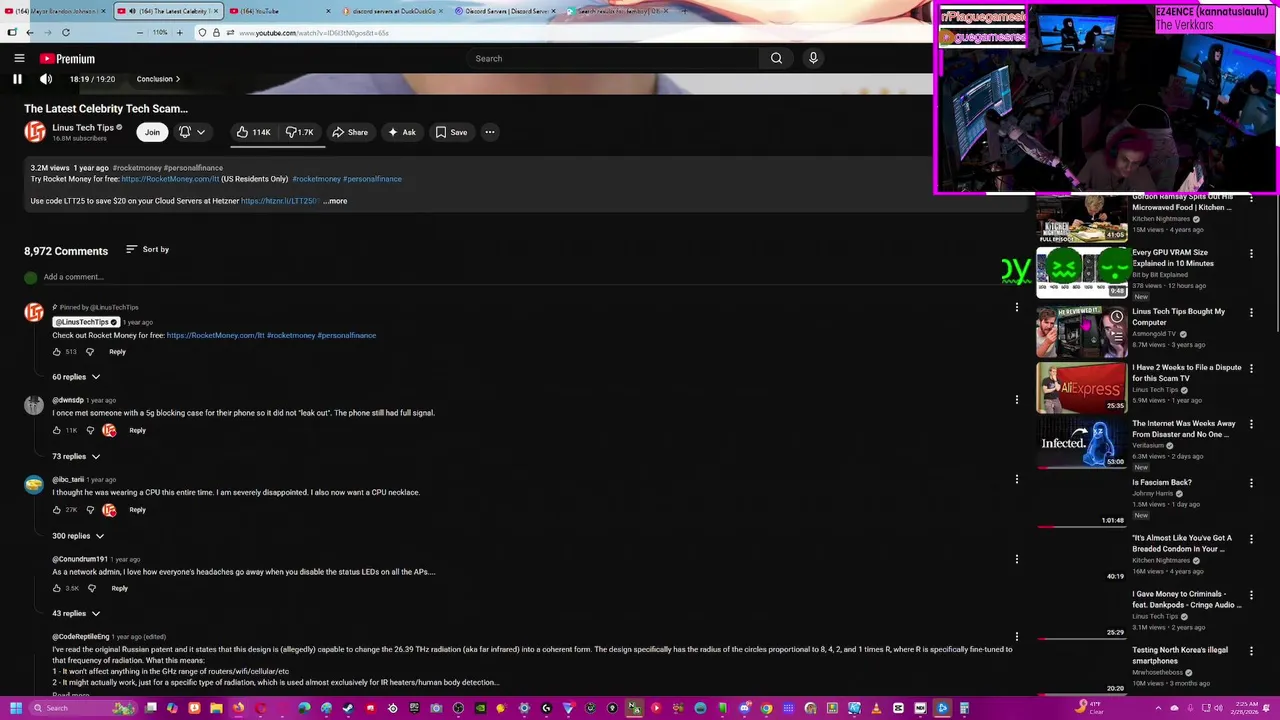Viewport: 1280px width, 720px height.
Task: Click the padlock site info icon
Action: pos(216,33)
